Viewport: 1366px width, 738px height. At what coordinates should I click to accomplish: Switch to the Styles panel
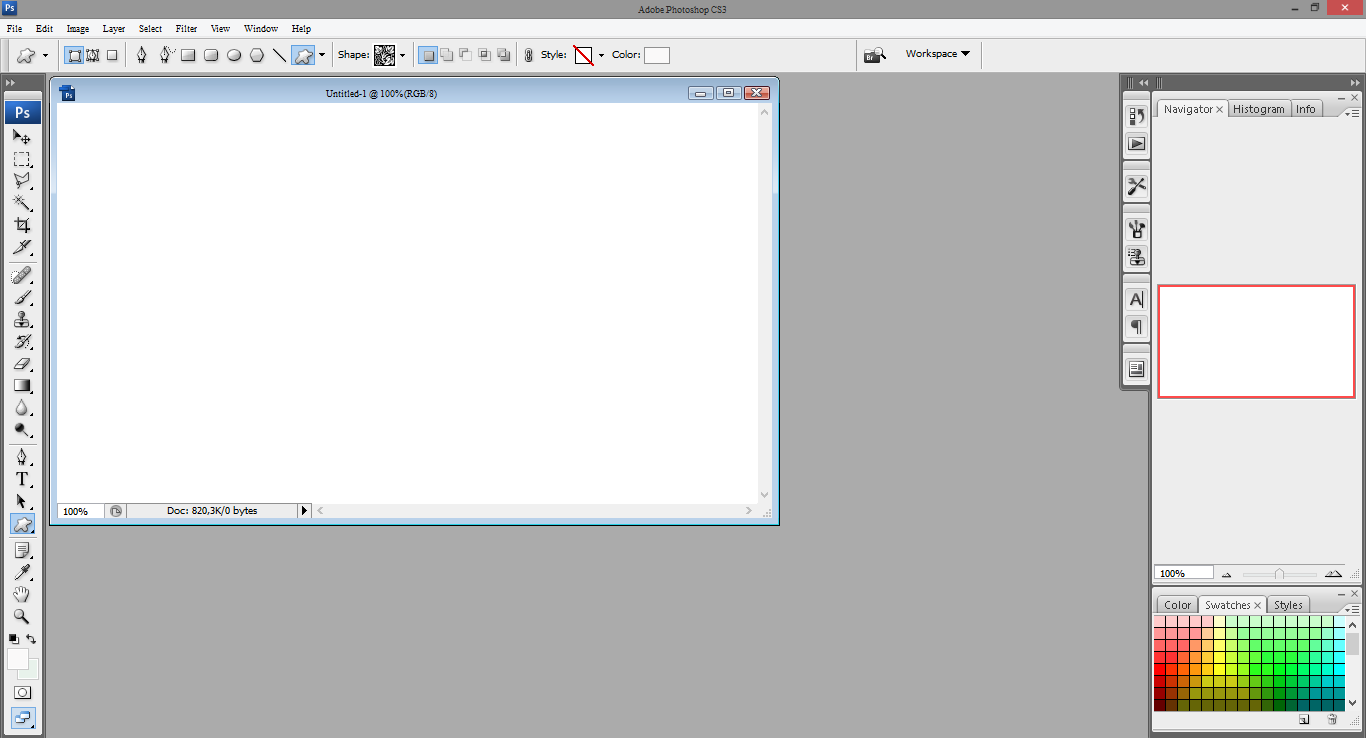coord(1288,604)
